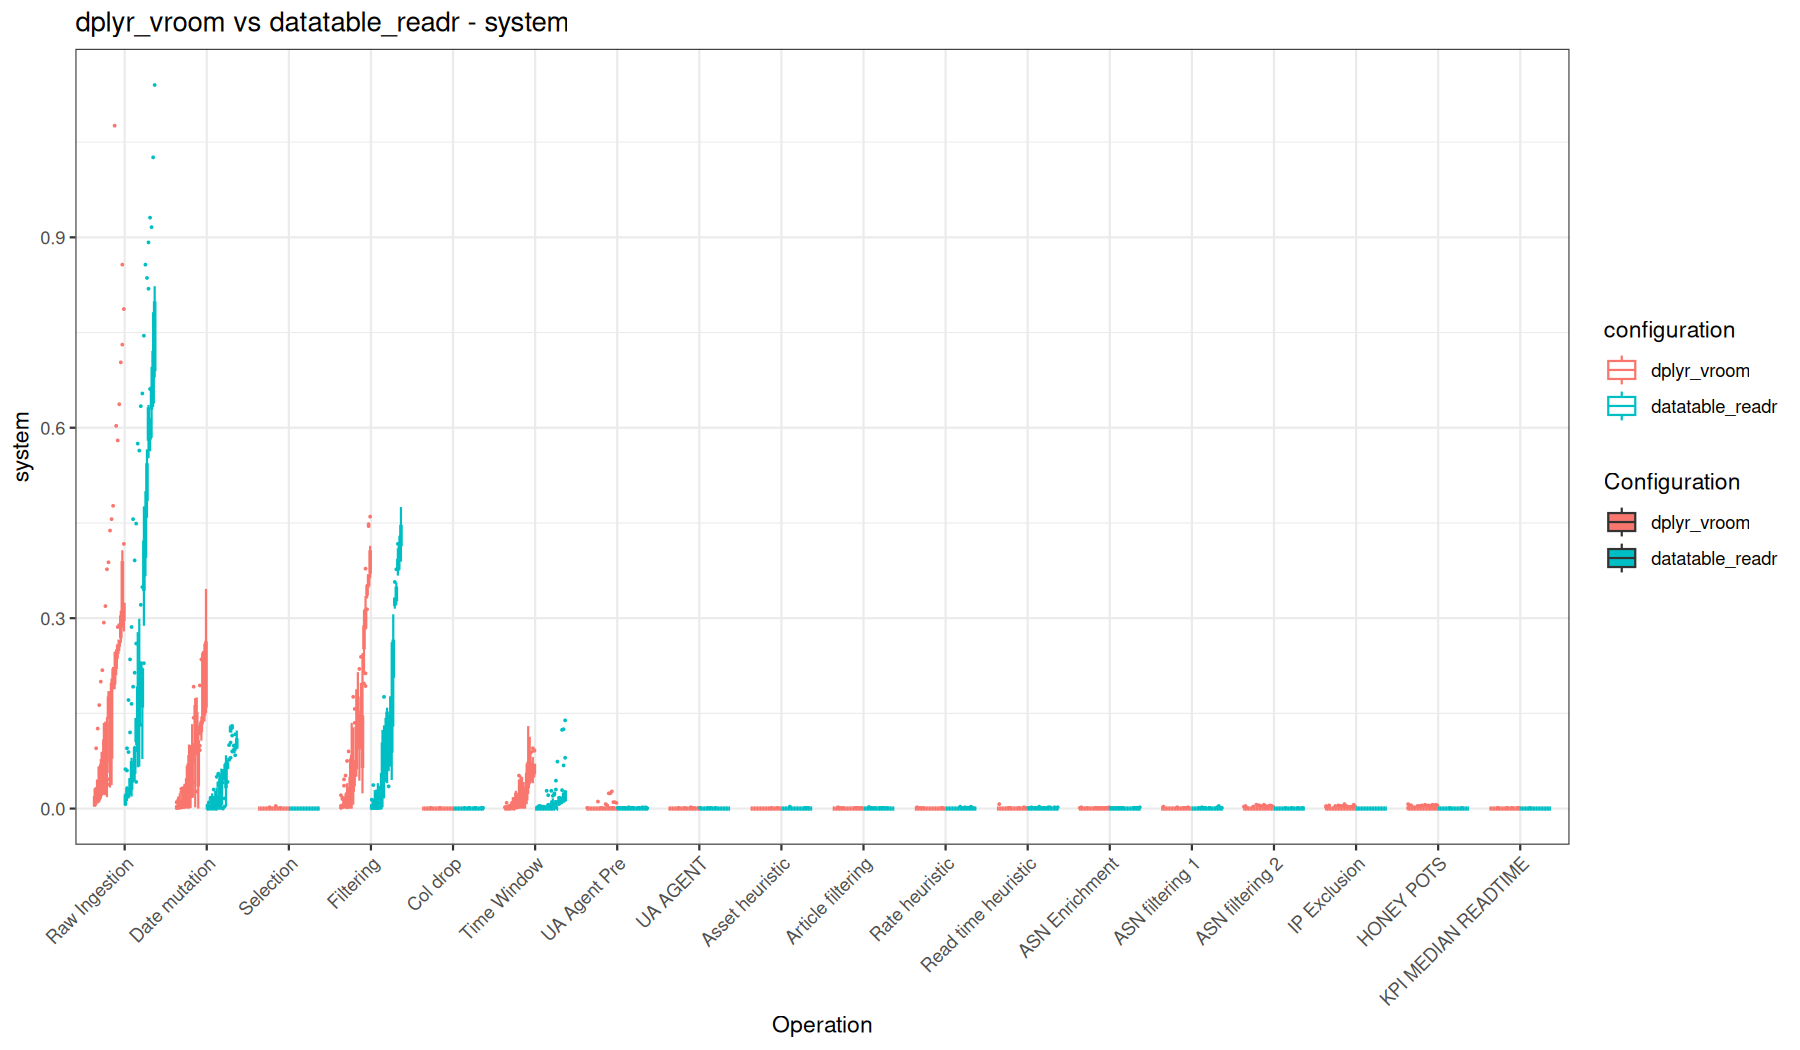Click the 'UA Agent Pre' axis label

[x=583, y=900]
